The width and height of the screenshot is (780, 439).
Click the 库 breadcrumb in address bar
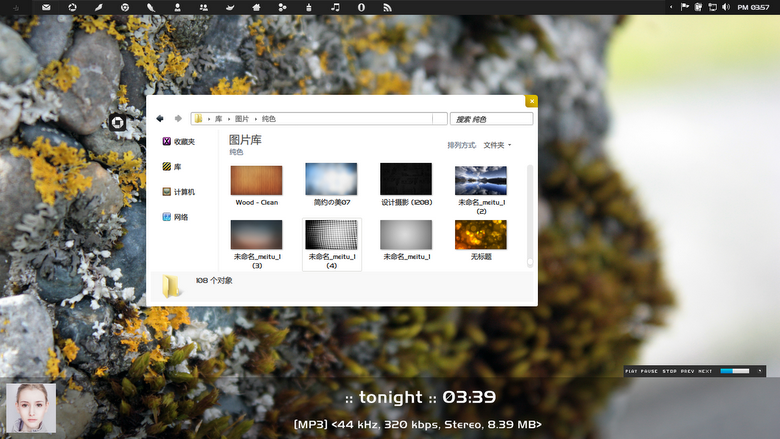[x=218, y=119]
